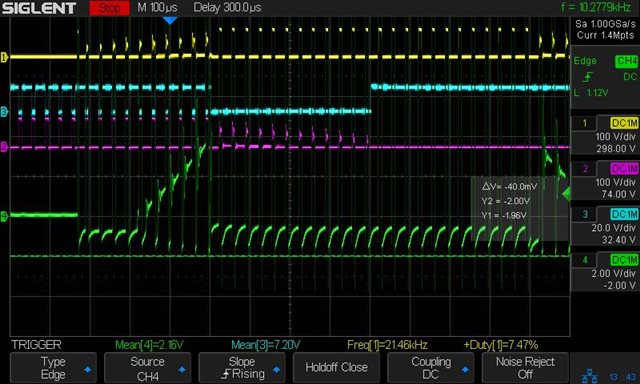This screenshot has height=384, width=640.
Task: Click the M 100µs timebase readout
Action: pyautogui.click(x=157, y=7)
